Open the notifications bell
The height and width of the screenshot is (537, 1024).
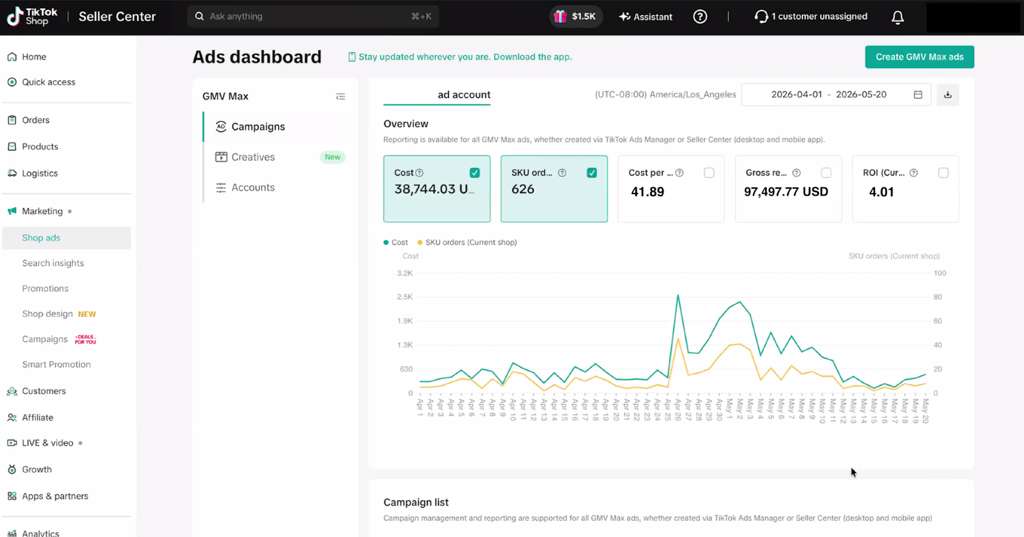pos(898,17)
